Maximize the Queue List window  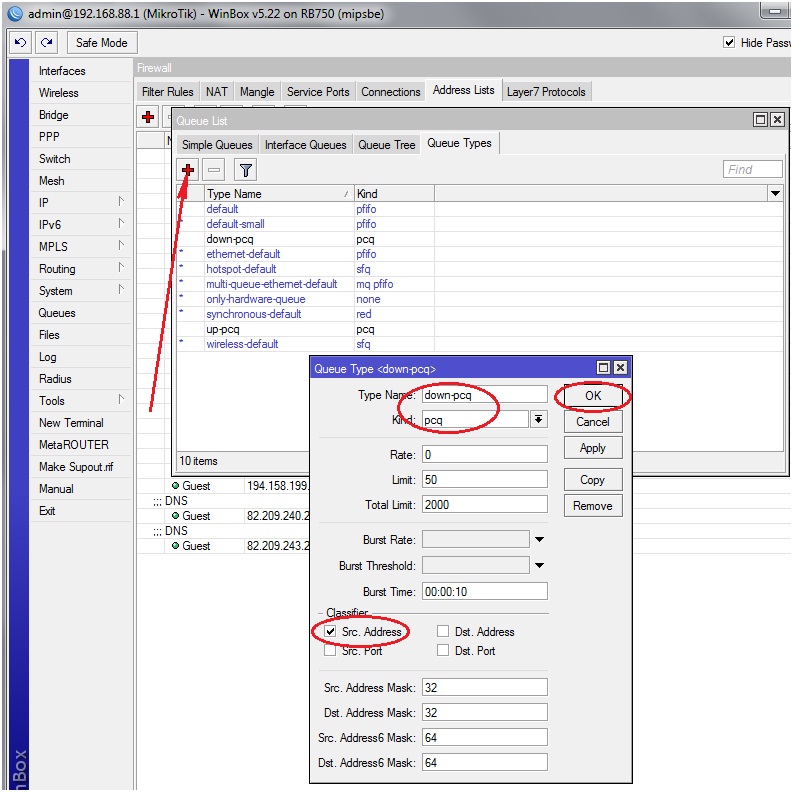tap(760, 120)
